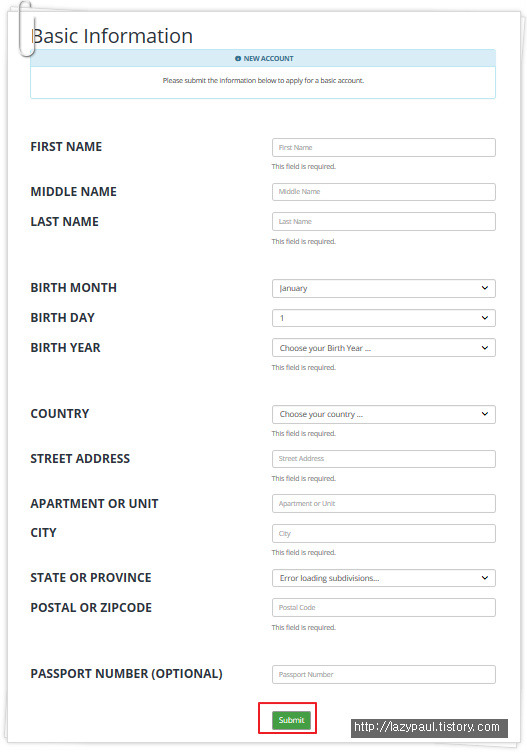Click the City input box

(x=383, y=533)
